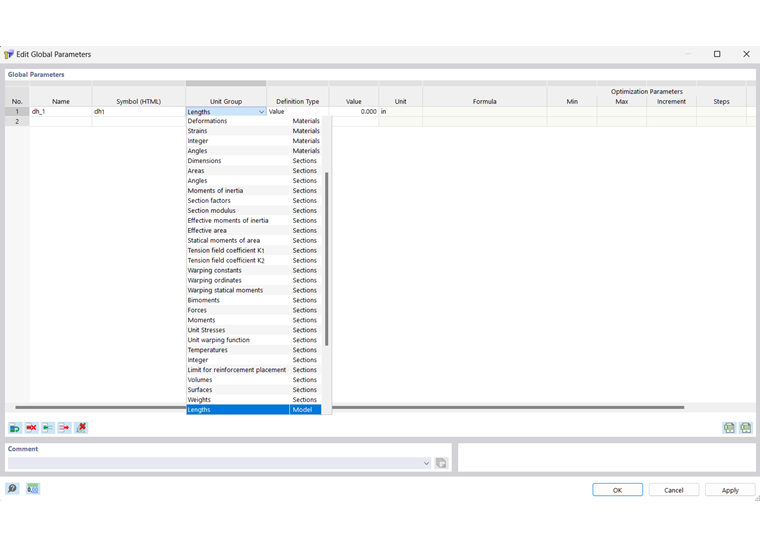This screenshot has height=548, width=760.
Task: Select Limit for reinforcement placement entry
Action: click(253, 370)
